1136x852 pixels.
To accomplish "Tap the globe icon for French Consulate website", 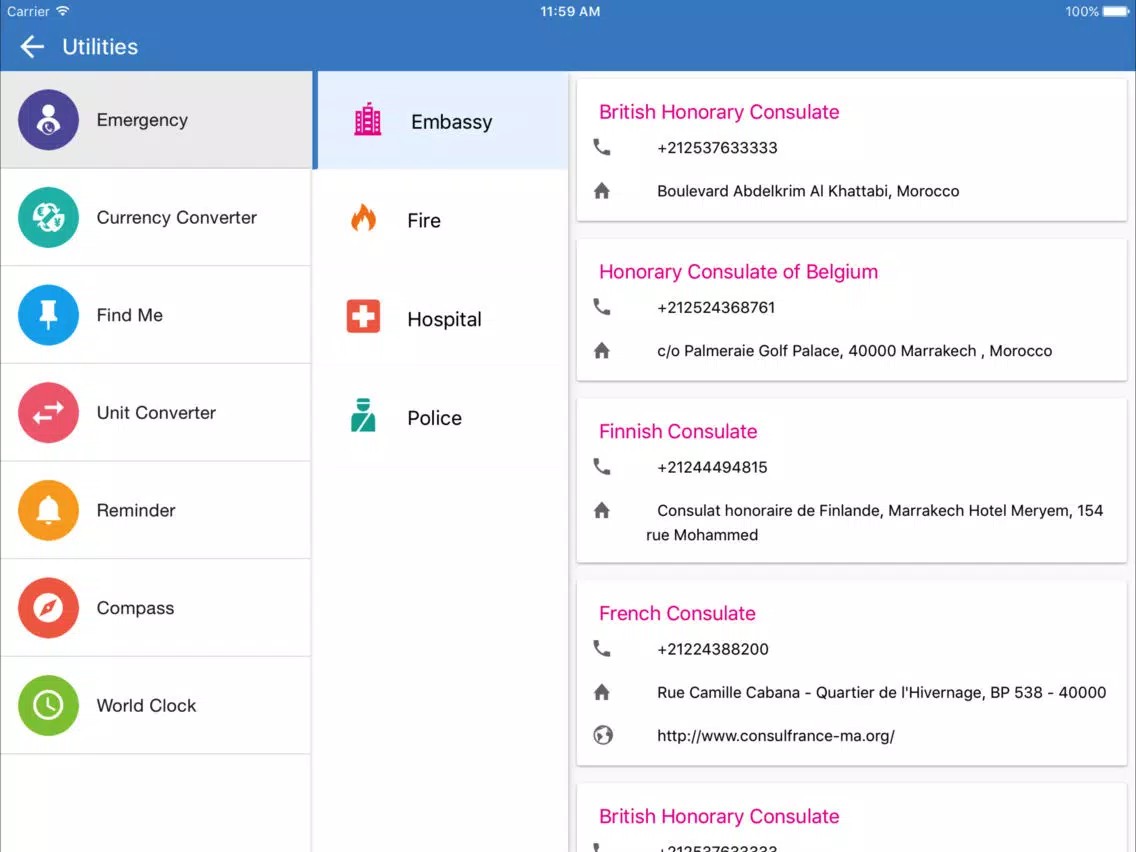I will 603,735.
